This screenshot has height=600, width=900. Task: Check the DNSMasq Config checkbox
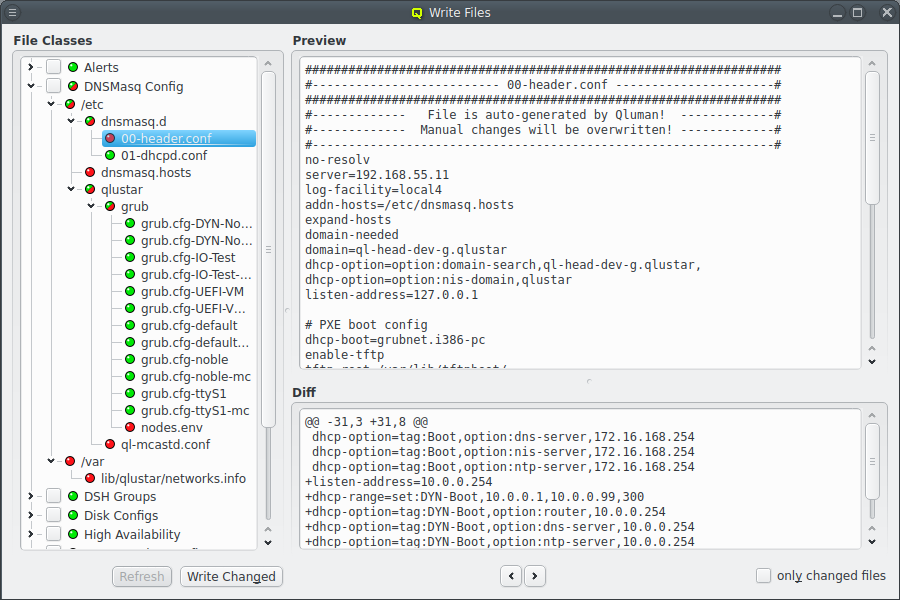click(x=53, y=86)
